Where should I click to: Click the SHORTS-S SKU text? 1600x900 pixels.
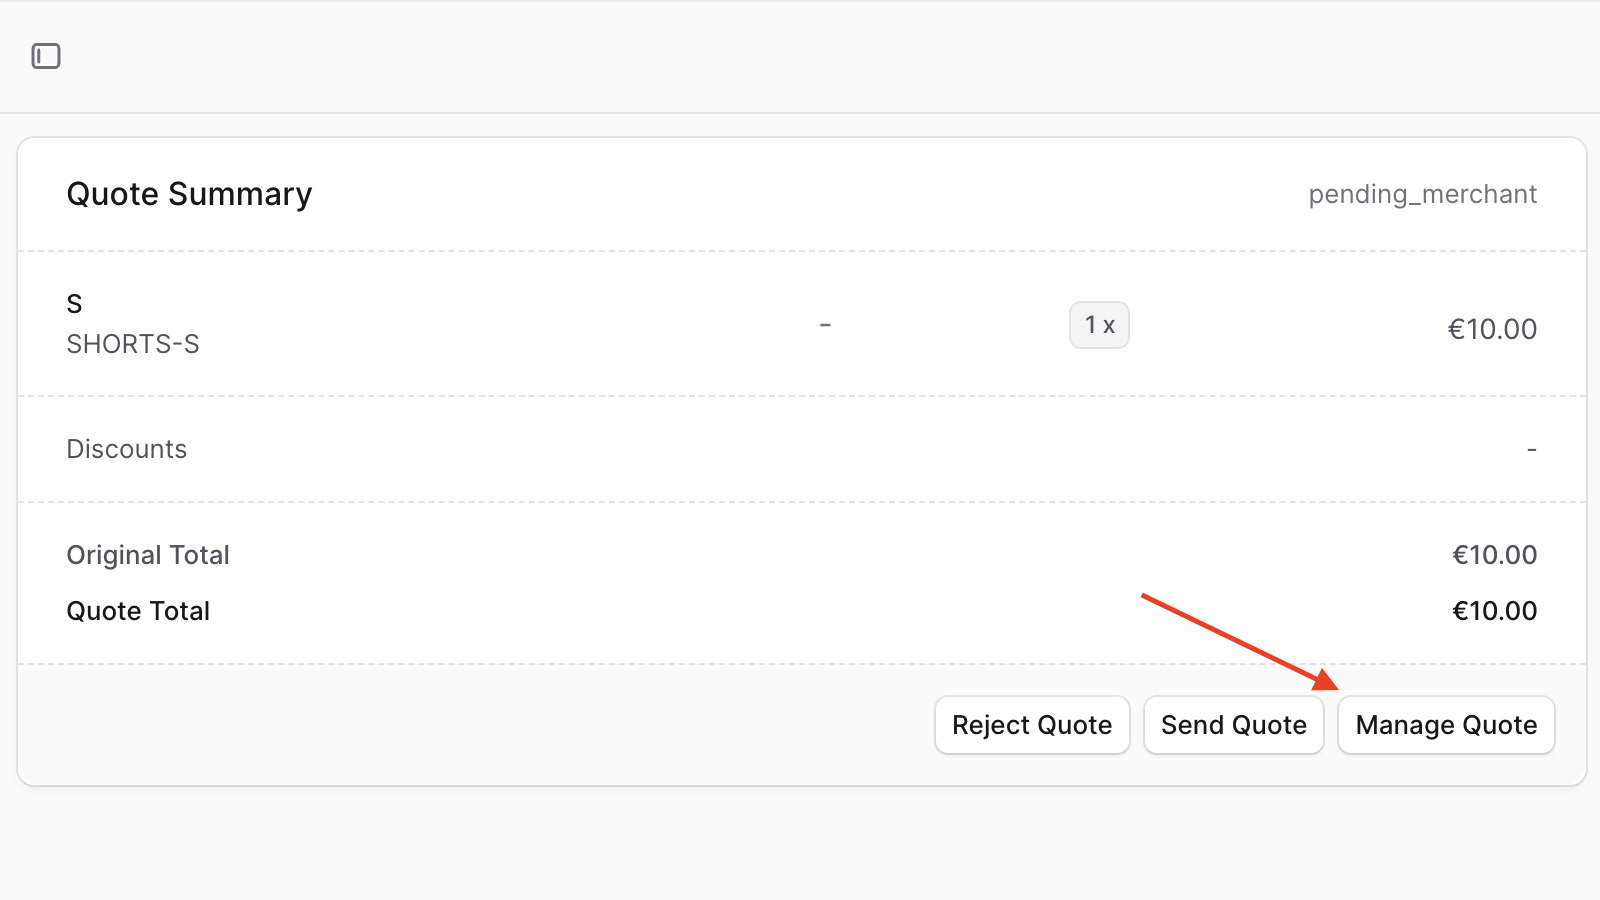[133, 343]
